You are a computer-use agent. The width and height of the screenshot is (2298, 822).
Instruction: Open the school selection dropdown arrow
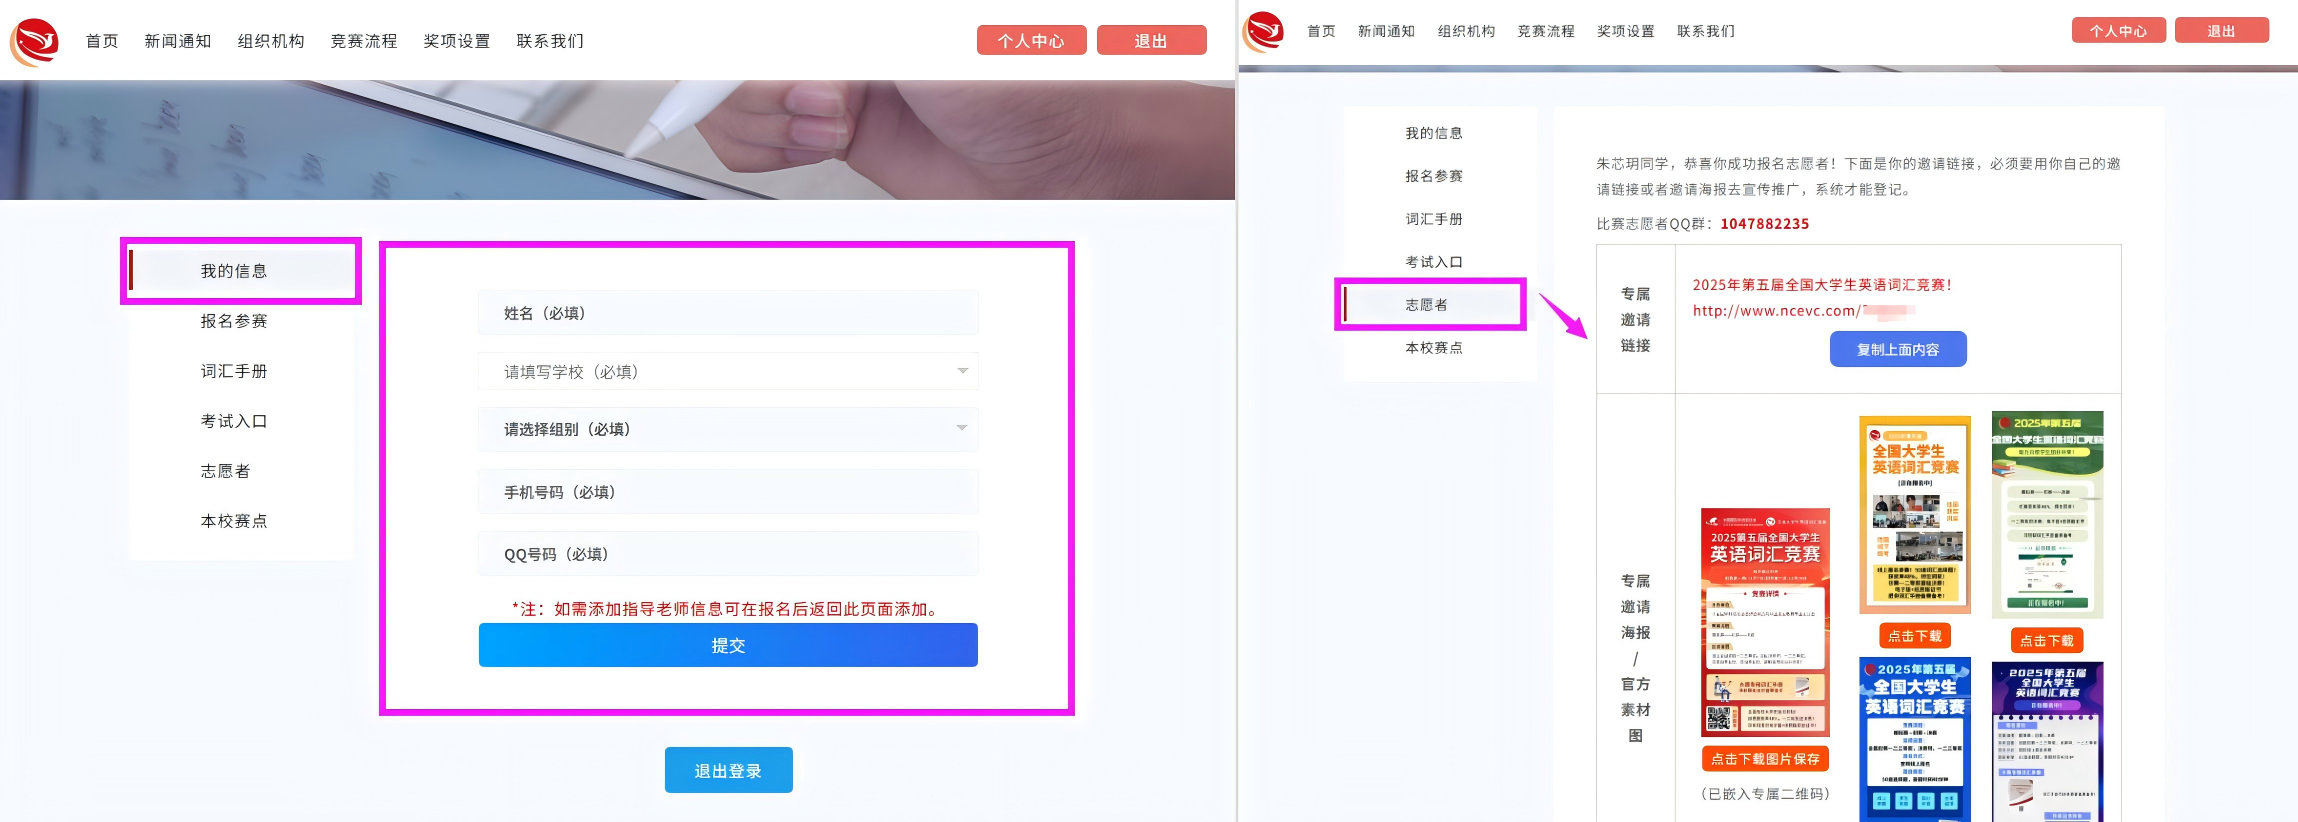coord(962,371)
